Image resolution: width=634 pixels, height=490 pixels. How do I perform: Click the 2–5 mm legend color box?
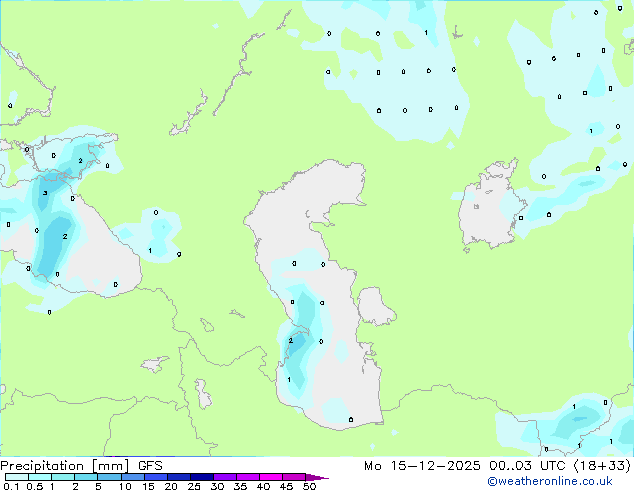coord(86,477)
